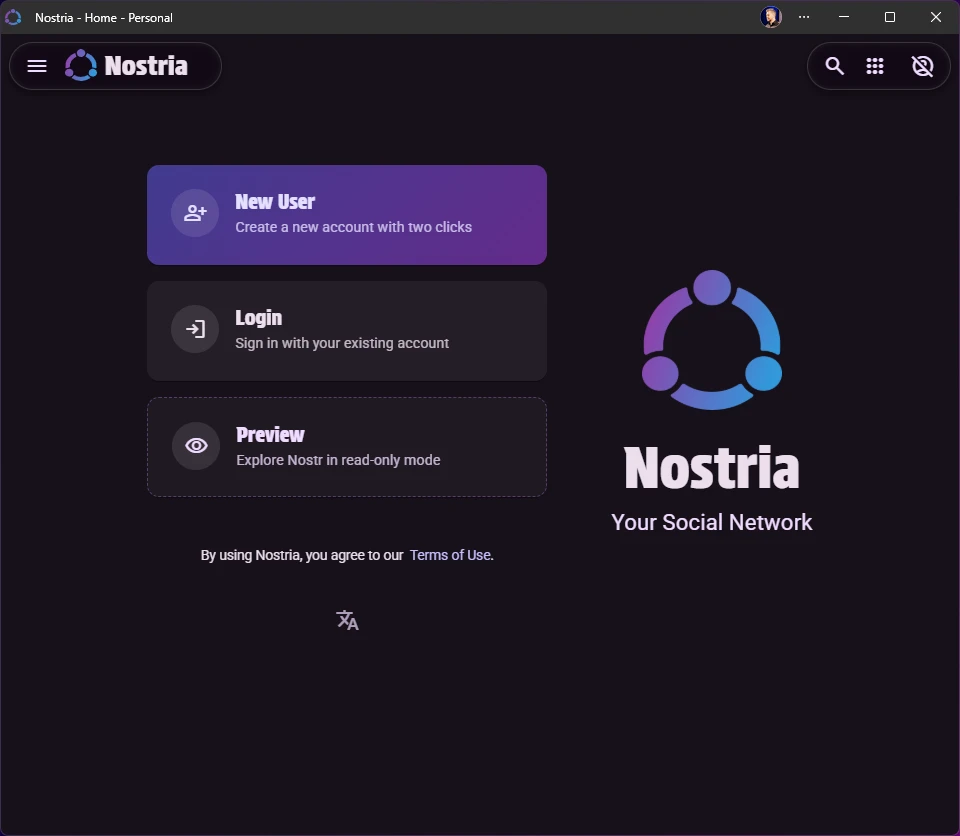This screenshot has height=836, width=960.
Task: Open the language translate selector
Action: (347, 620)
